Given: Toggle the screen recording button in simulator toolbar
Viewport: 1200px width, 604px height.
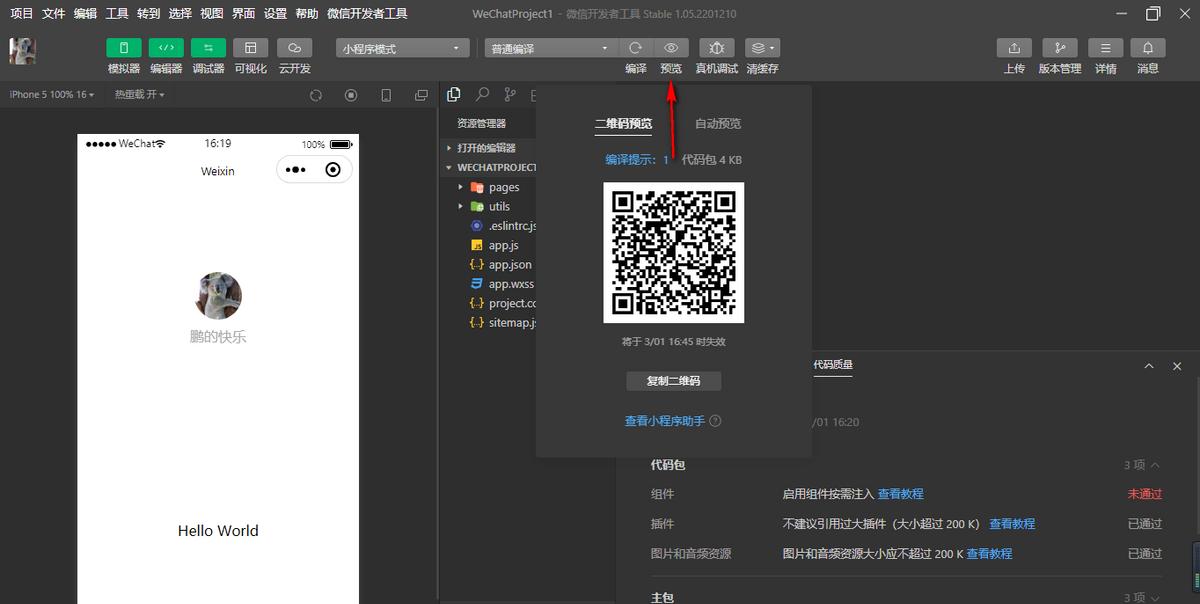Looking at the screenshot, I should tap(350, 93).
